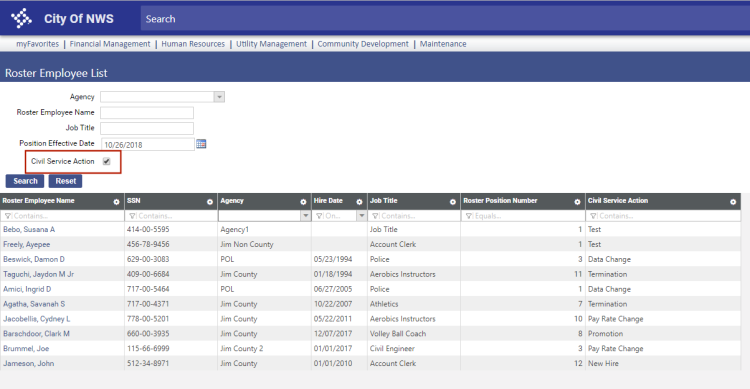Click the Job Title input field
The width and height of the screenshot is (750, 389).
click(147, 128)
